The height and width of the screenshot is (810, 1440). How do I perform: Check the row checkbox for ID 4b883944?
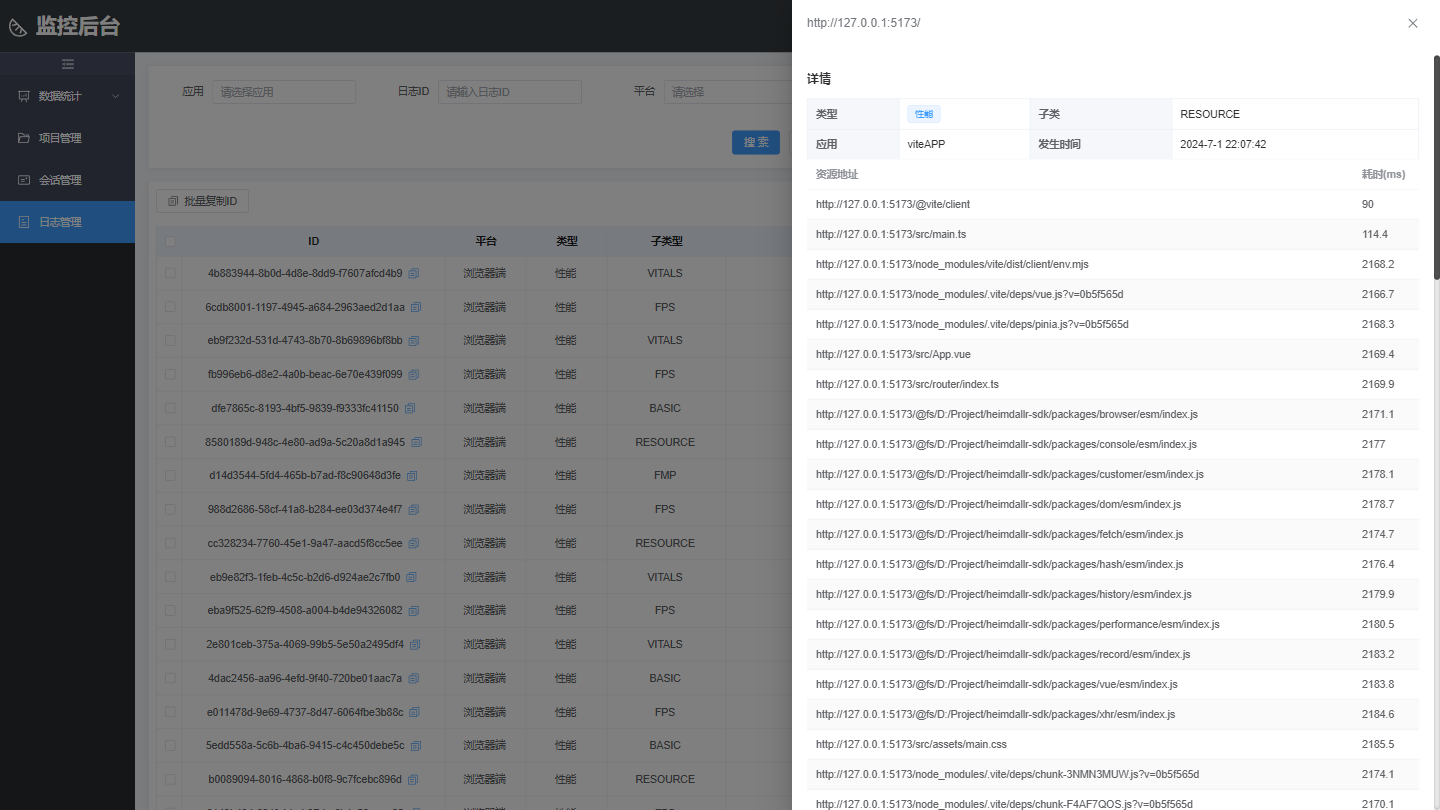click(x=169, y=273)
